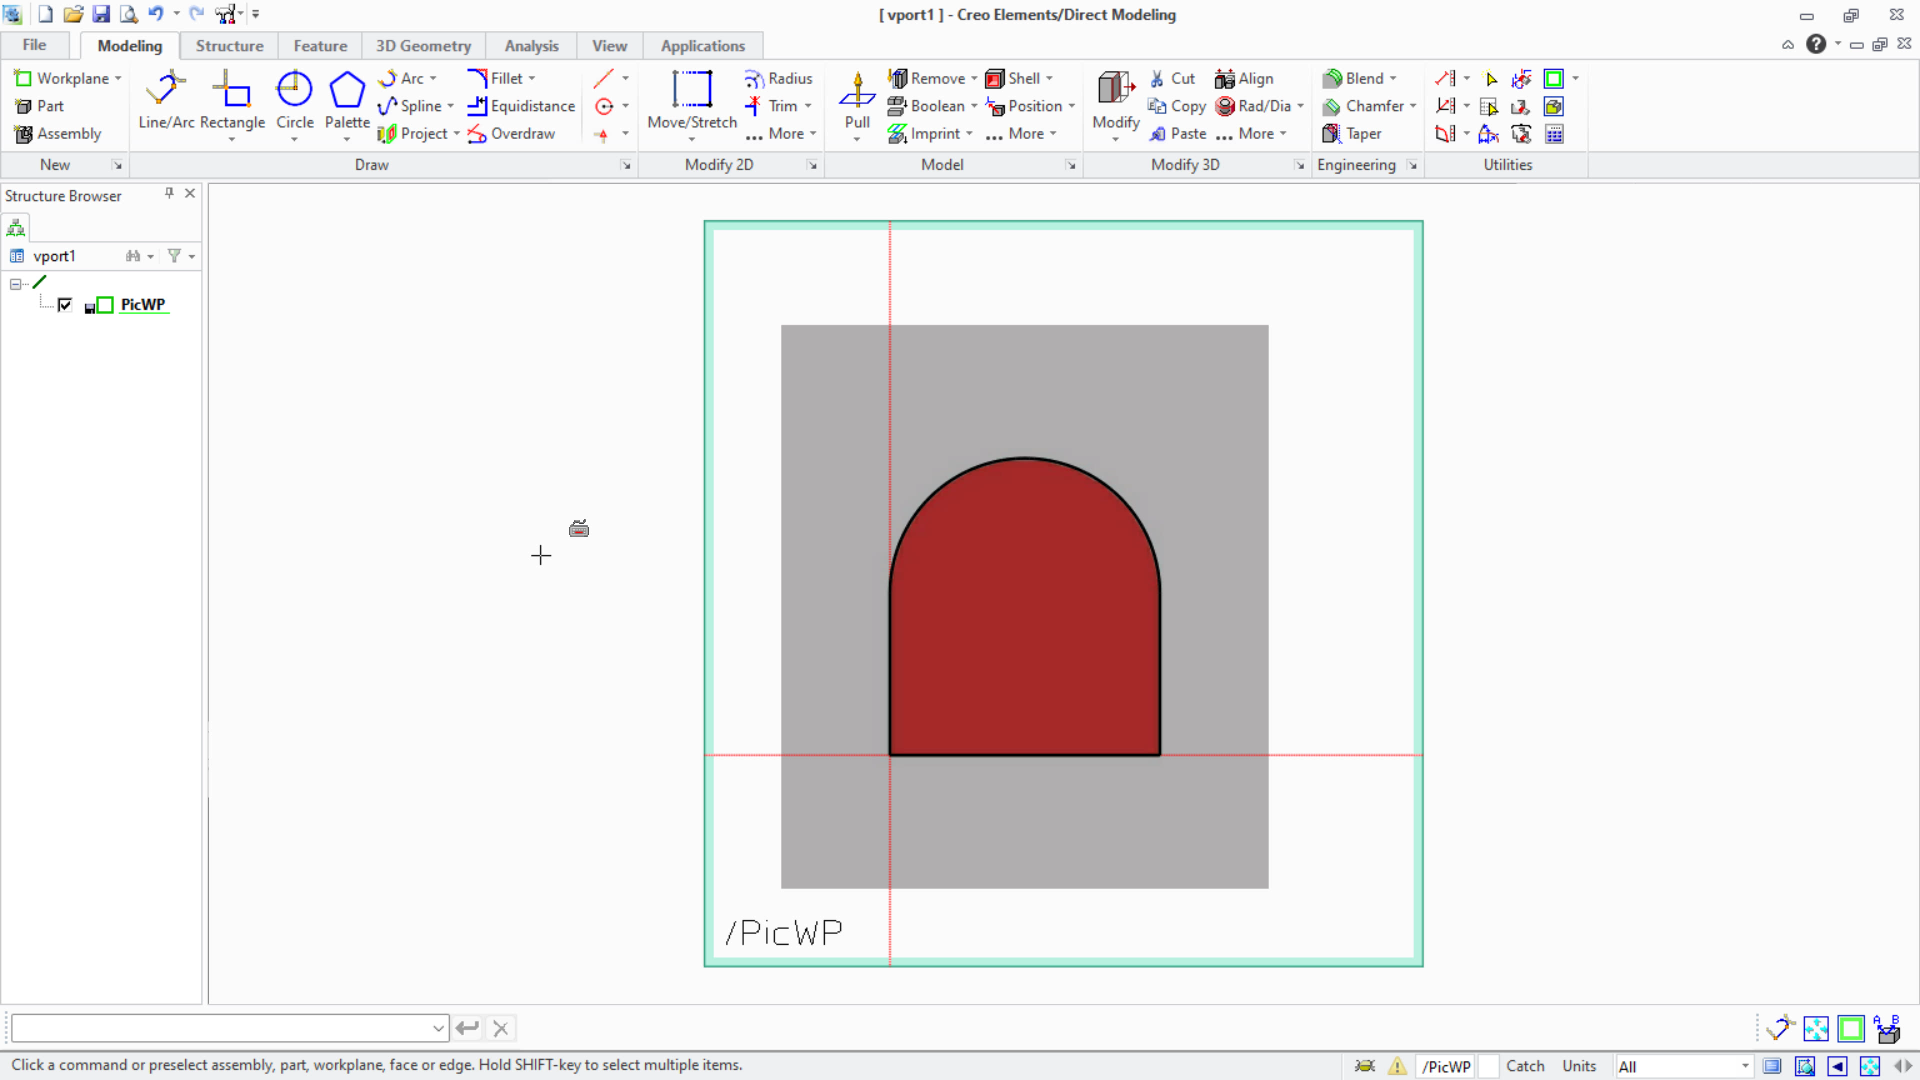Viewport: 1920px width, 1080px height.
Task: Create a new Part
Action: (x=39, y=106)
